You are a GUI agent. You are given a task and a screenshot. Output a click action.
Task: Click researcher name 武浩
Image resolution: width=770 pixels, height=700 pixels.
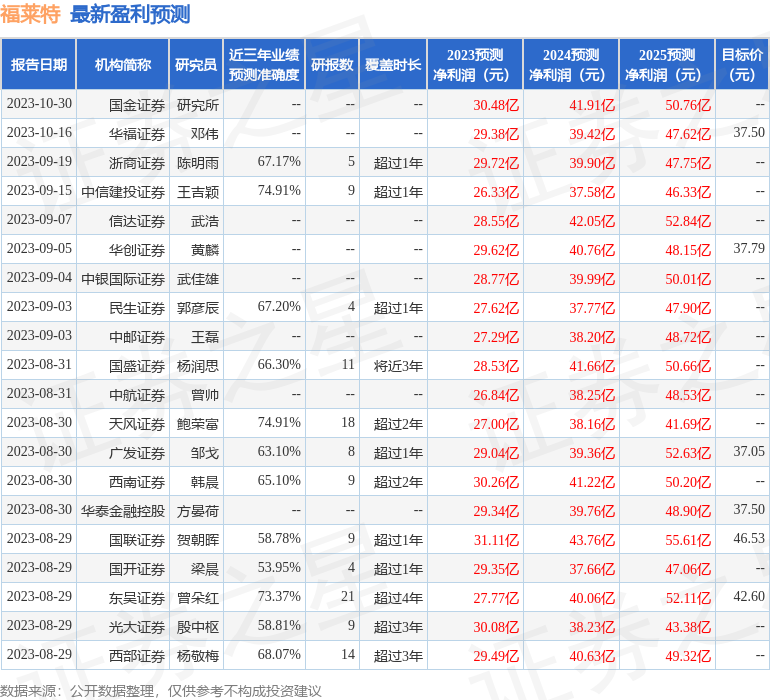point(205,221)
